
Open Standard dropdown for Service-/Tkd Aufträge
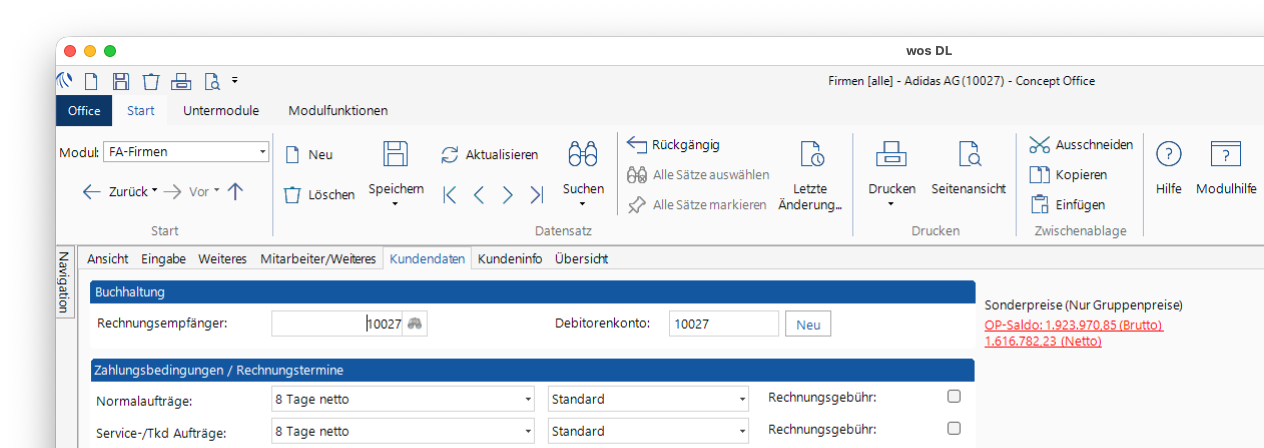click(x=742, y=432)
